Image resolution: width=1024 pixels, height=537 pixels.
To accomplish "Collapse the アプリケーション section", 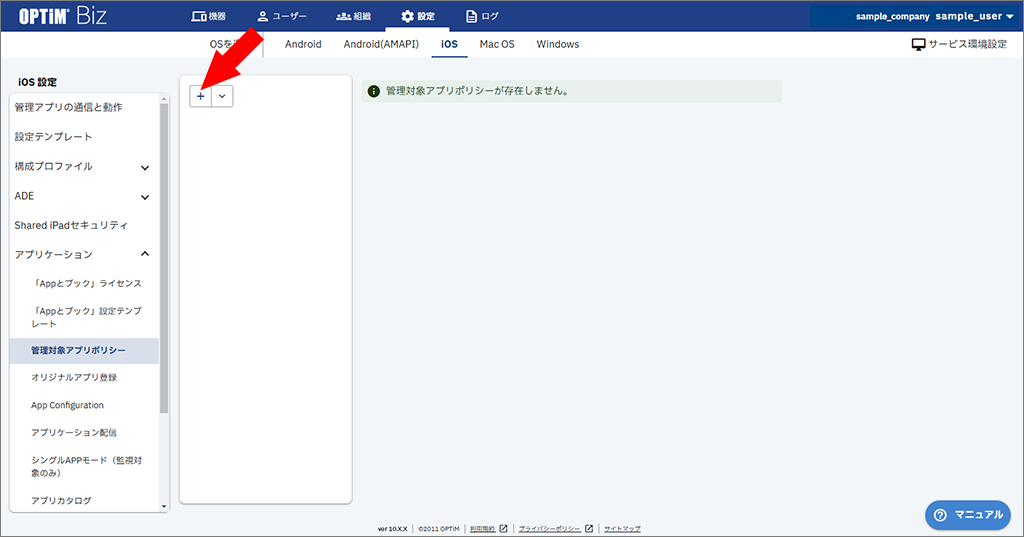I will click(84, 254).
